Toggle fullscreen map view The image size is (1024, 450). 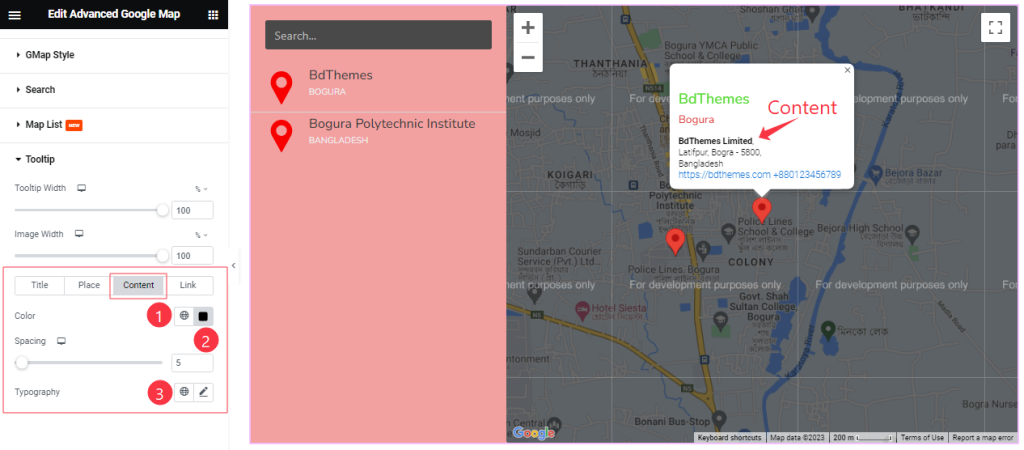[x=995, y=27]
